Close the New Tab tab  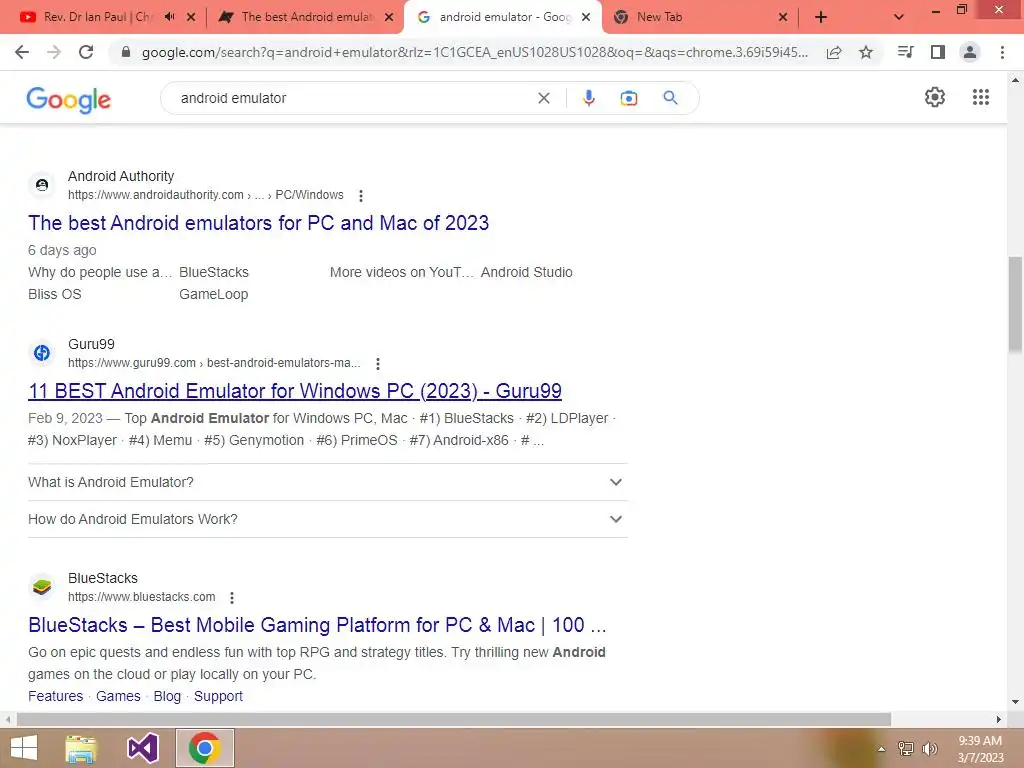click(783, 17)
